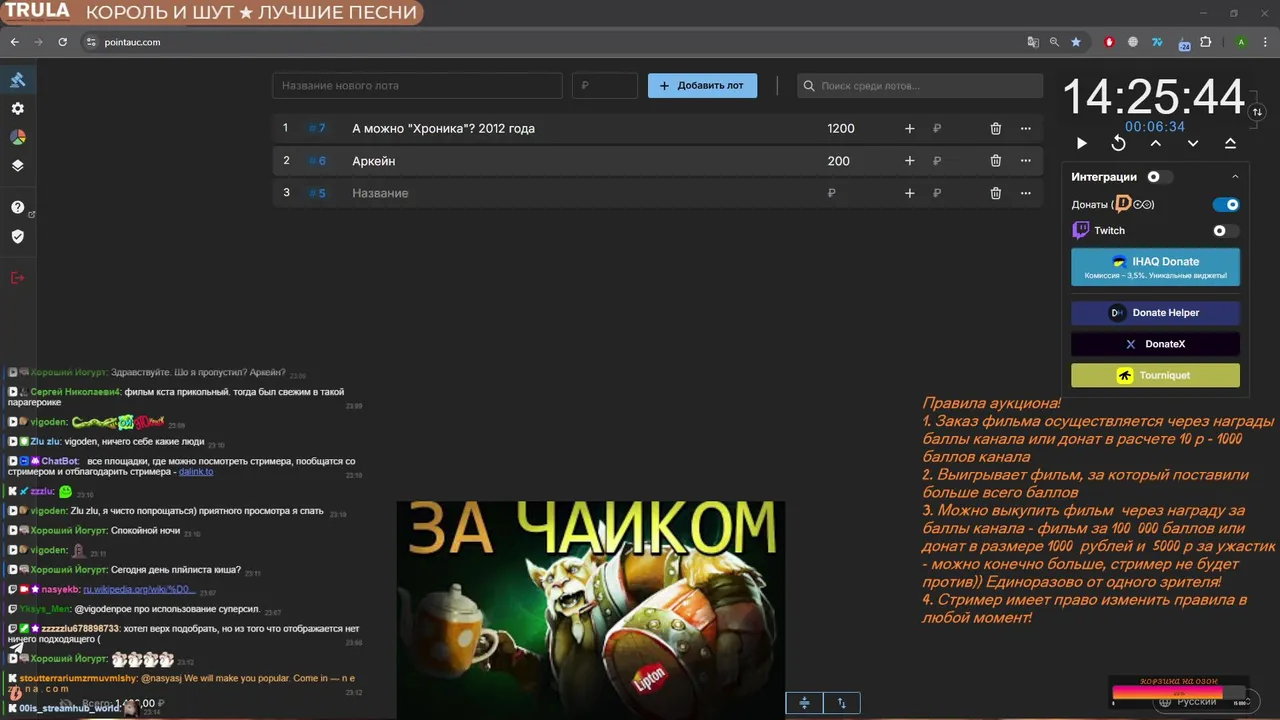The width and height of the screenshot is (1280, 720).
Task: Click the "Добавить лот" button
Action: pos(702,85)
